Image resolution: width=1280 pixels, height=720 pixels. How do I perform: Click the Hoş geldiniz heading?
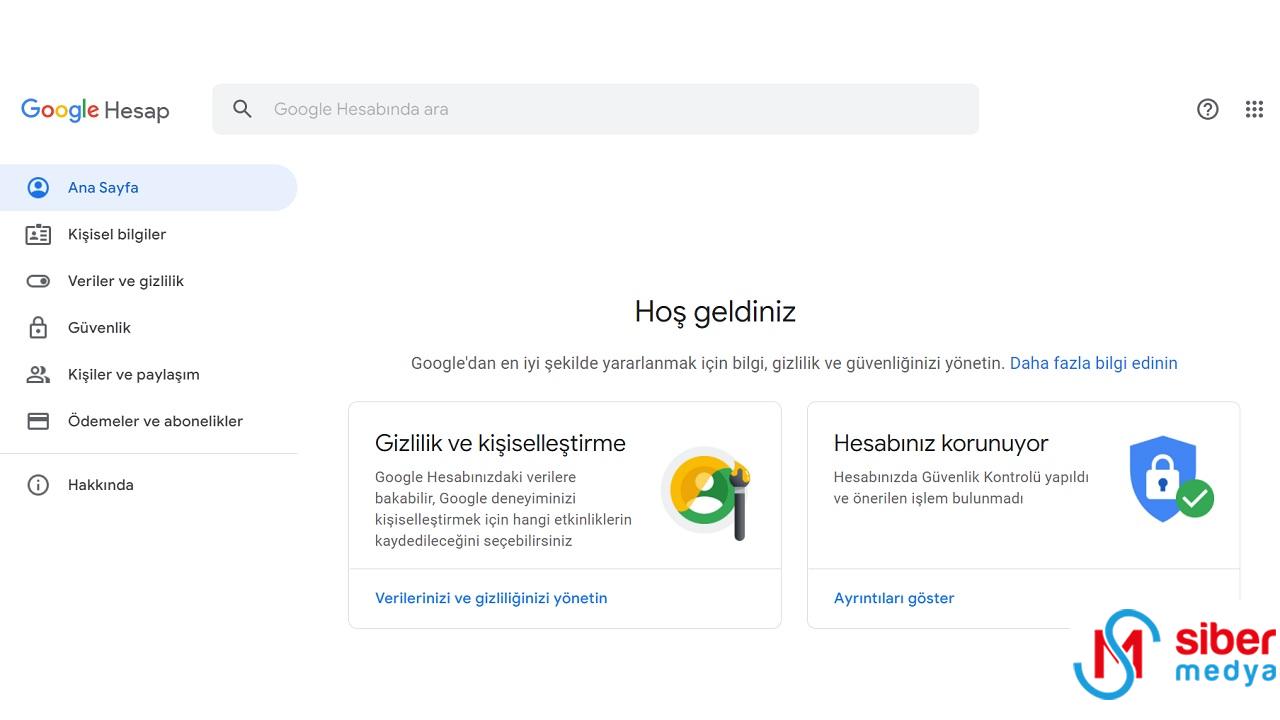715,312
